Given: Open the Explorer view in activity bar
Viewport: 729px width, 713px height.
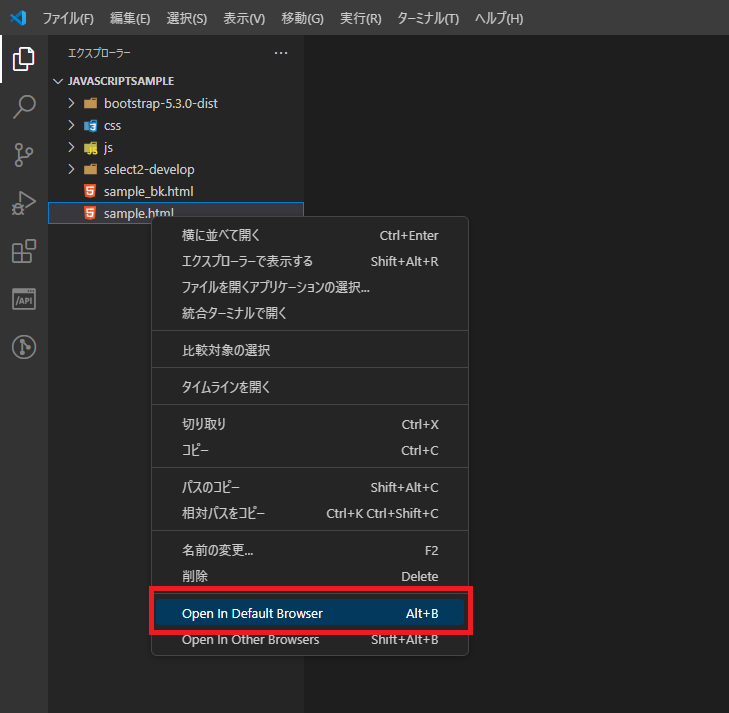Looking at the screenshot, I should 23,59.
